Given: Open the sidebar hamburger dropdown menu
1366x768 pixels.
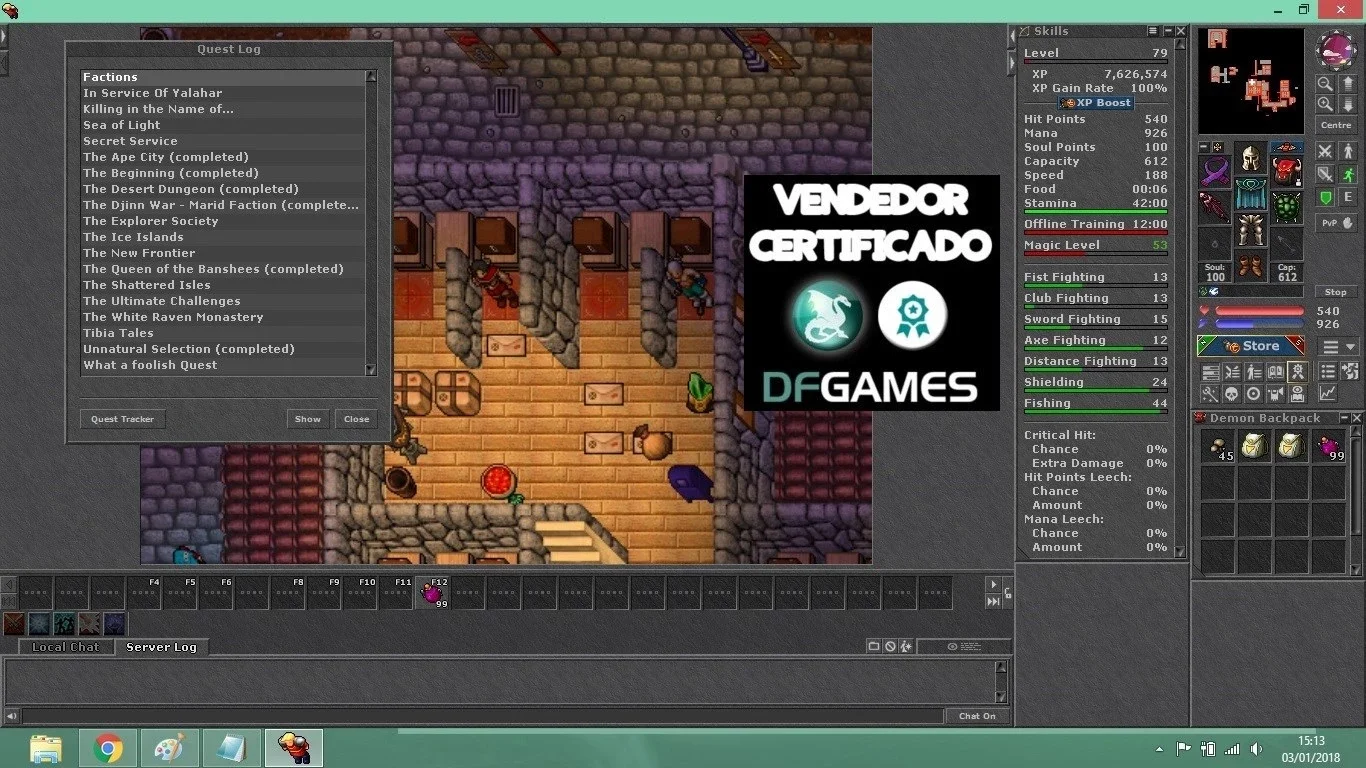Looking at the screenshot, I should pyautogui.click(x=1337, y=346).
